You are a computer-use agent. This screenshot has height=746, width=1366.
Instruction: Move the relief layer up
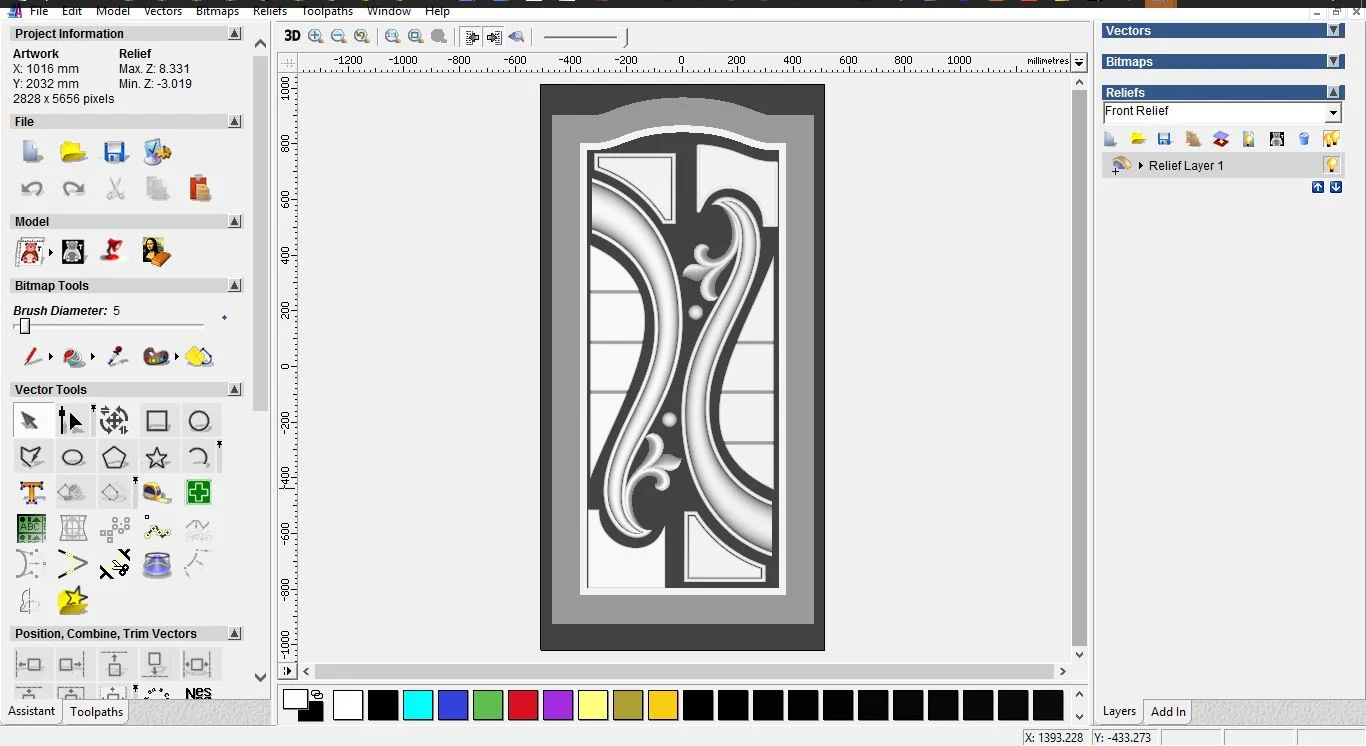pyautogui.click(x=1318, y=187)
